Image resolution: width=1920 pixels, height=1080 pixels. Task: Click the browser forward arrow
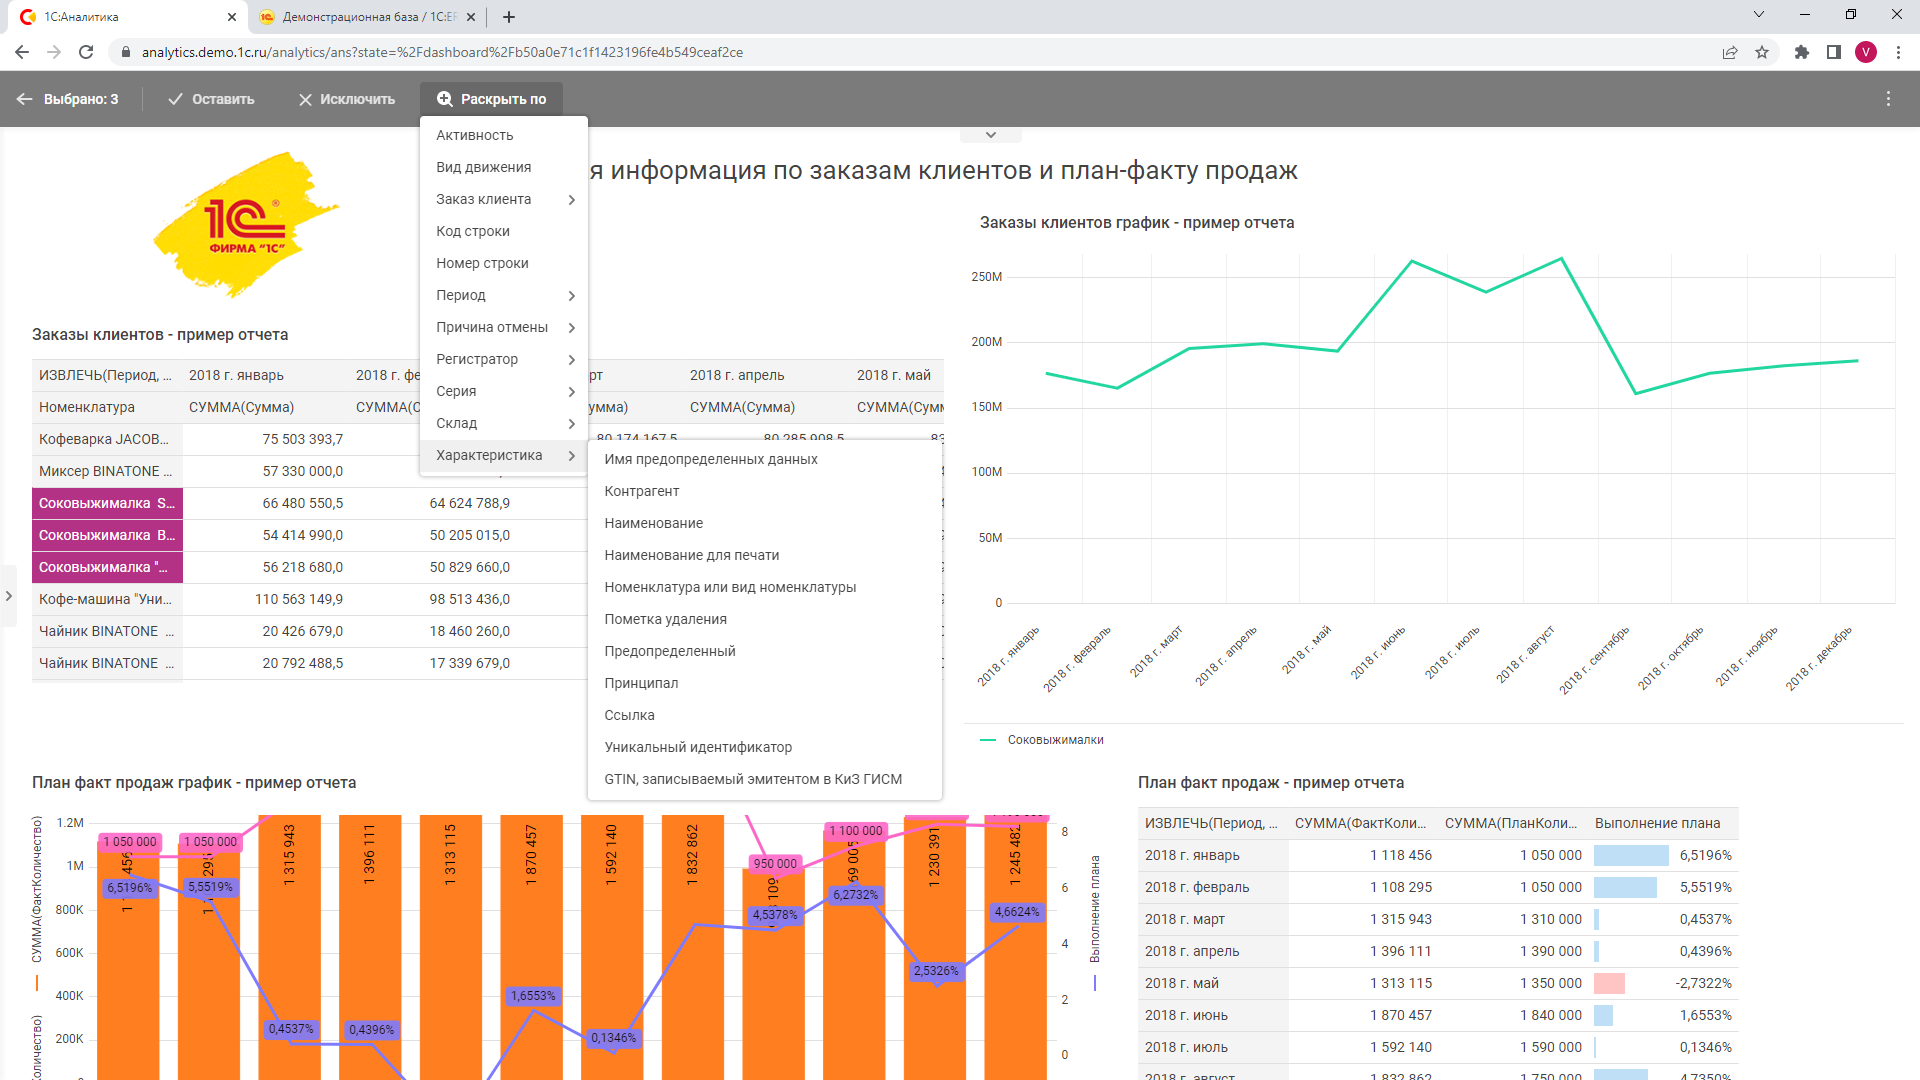54,52
